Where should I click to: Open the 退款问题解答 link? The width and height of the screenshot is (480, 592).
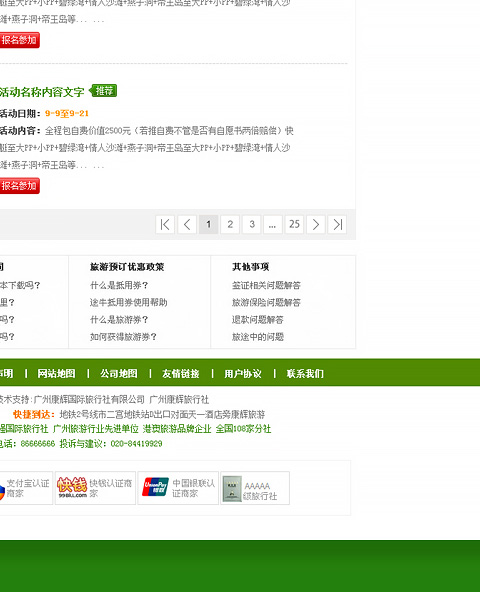tap(258, 320)
